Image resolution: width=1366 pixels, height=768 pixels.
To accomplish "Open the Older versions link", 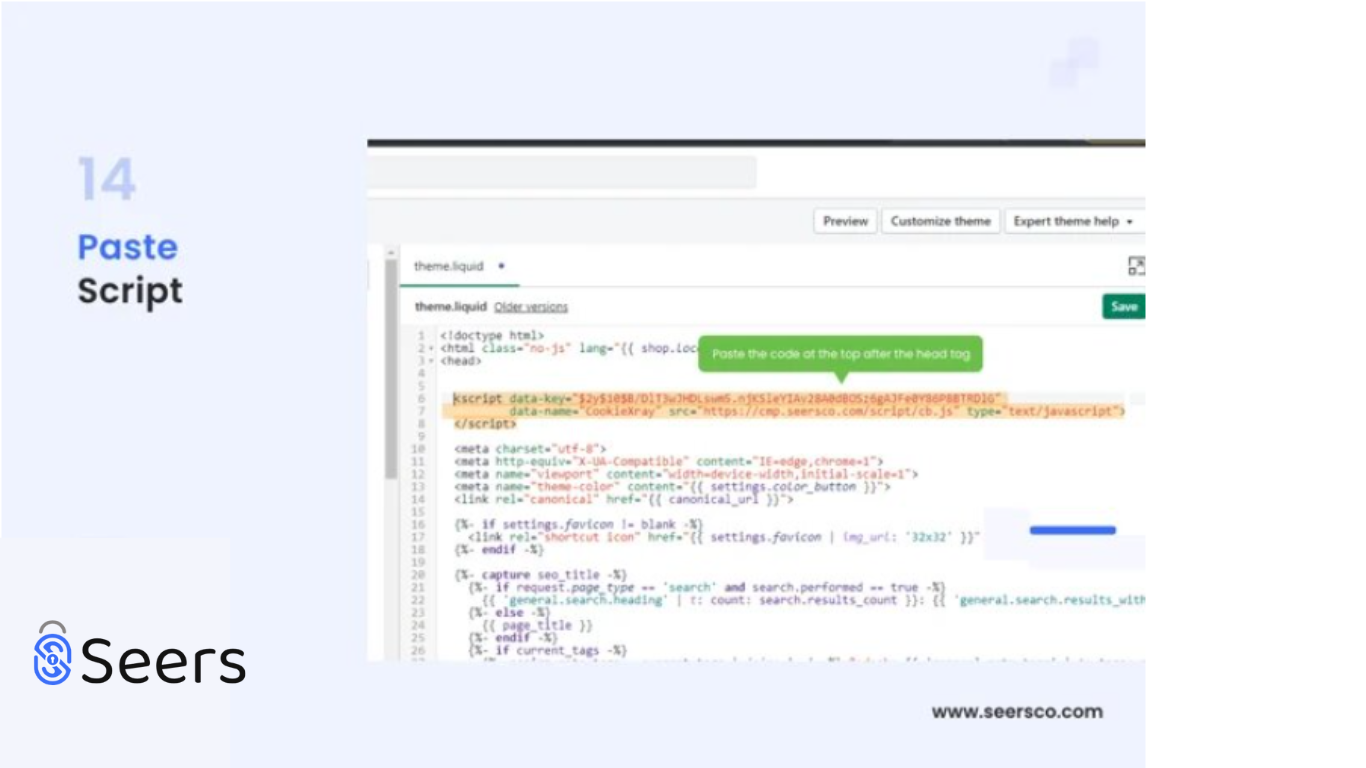I will click(x=531, y=307).
